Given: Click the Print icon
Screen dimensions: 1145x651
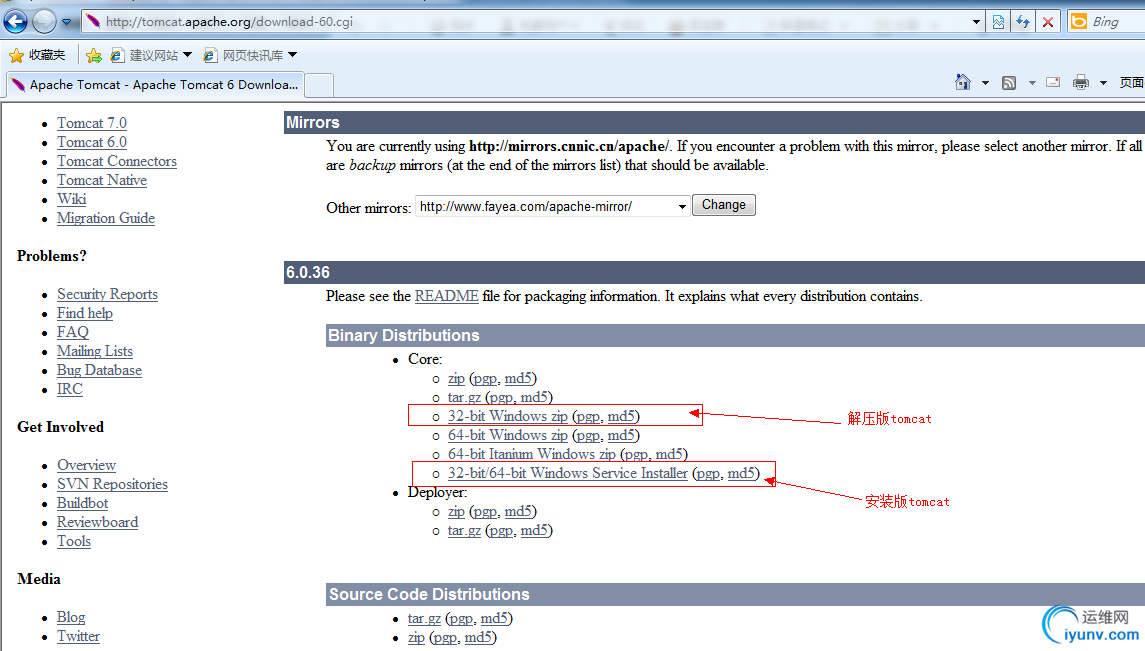Looking at the screenshot, I should click(x=1081, y=82).
